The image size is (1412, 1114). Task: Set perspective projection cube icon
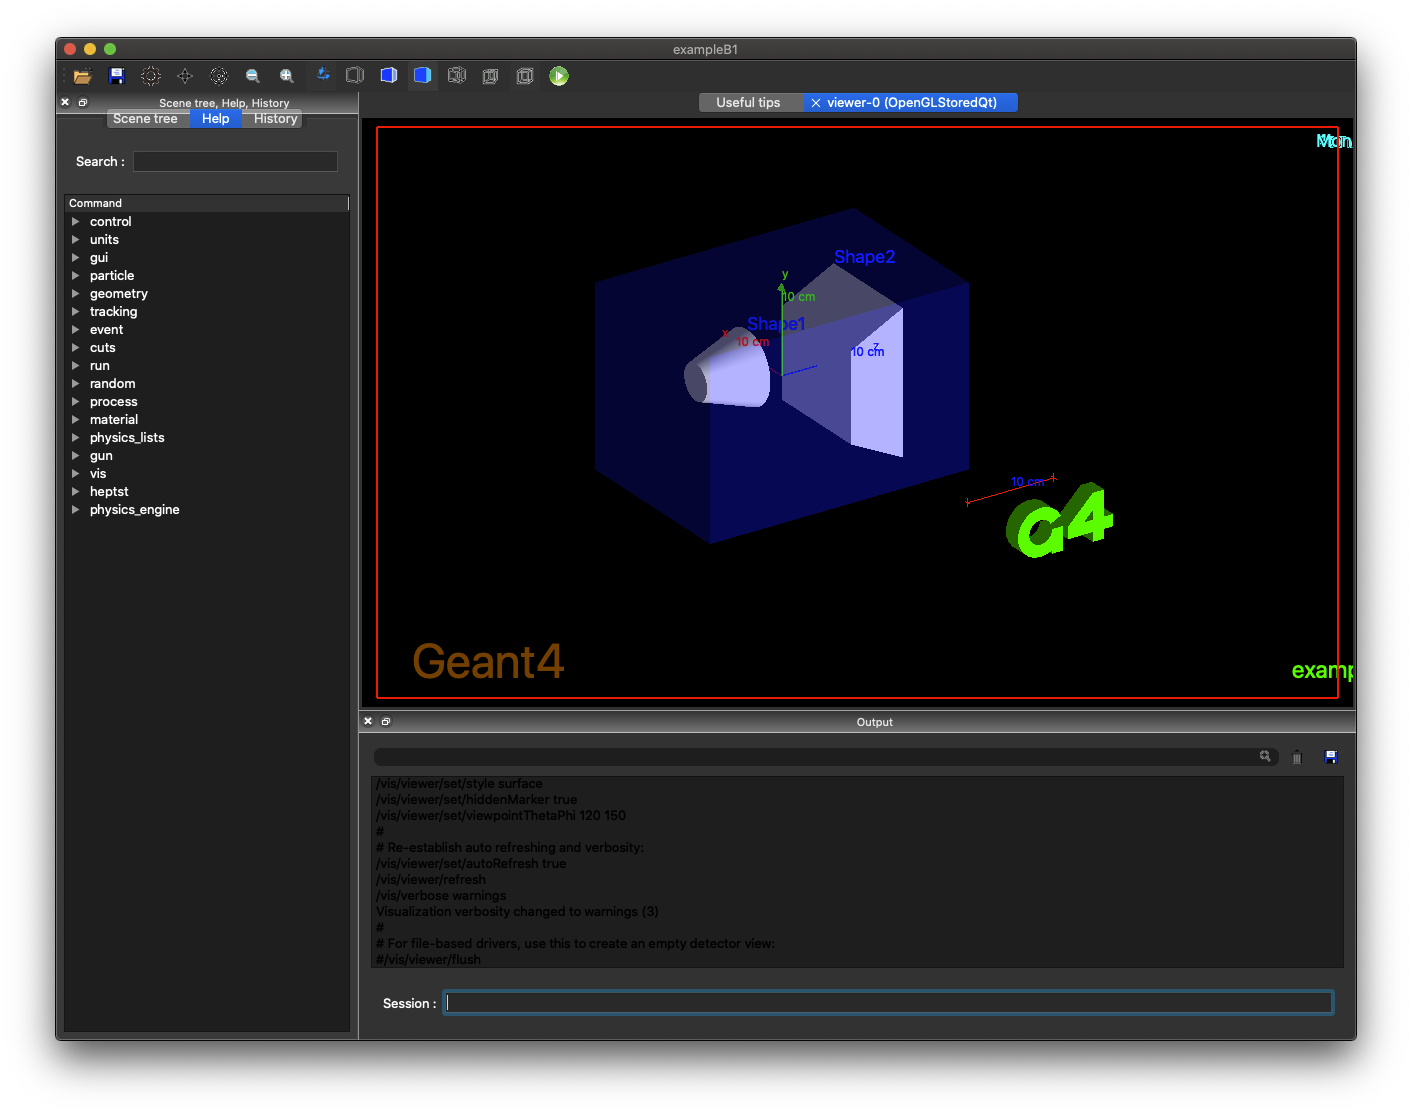click(x=491, y=76)
